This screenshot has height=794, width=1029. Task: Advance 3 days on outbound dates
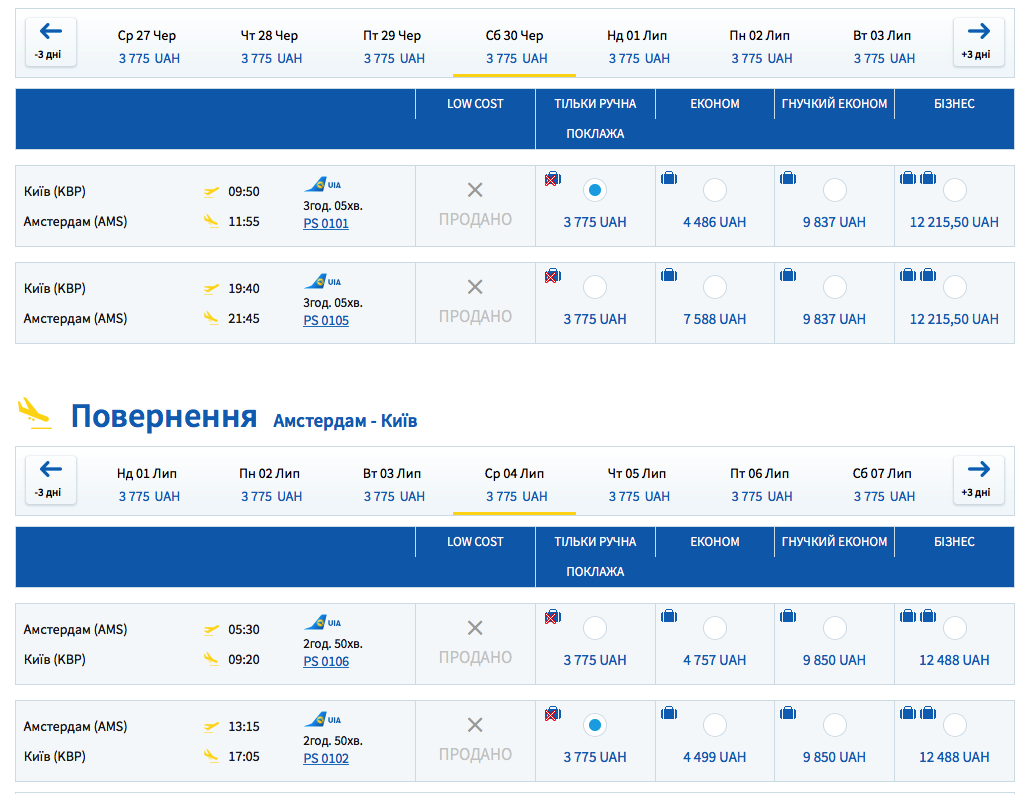click(978, 41)
